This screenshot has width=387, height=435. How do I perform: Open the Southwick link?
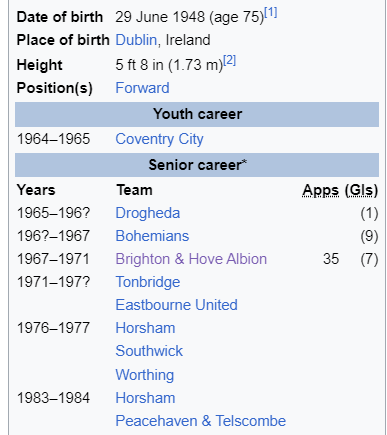149,351
